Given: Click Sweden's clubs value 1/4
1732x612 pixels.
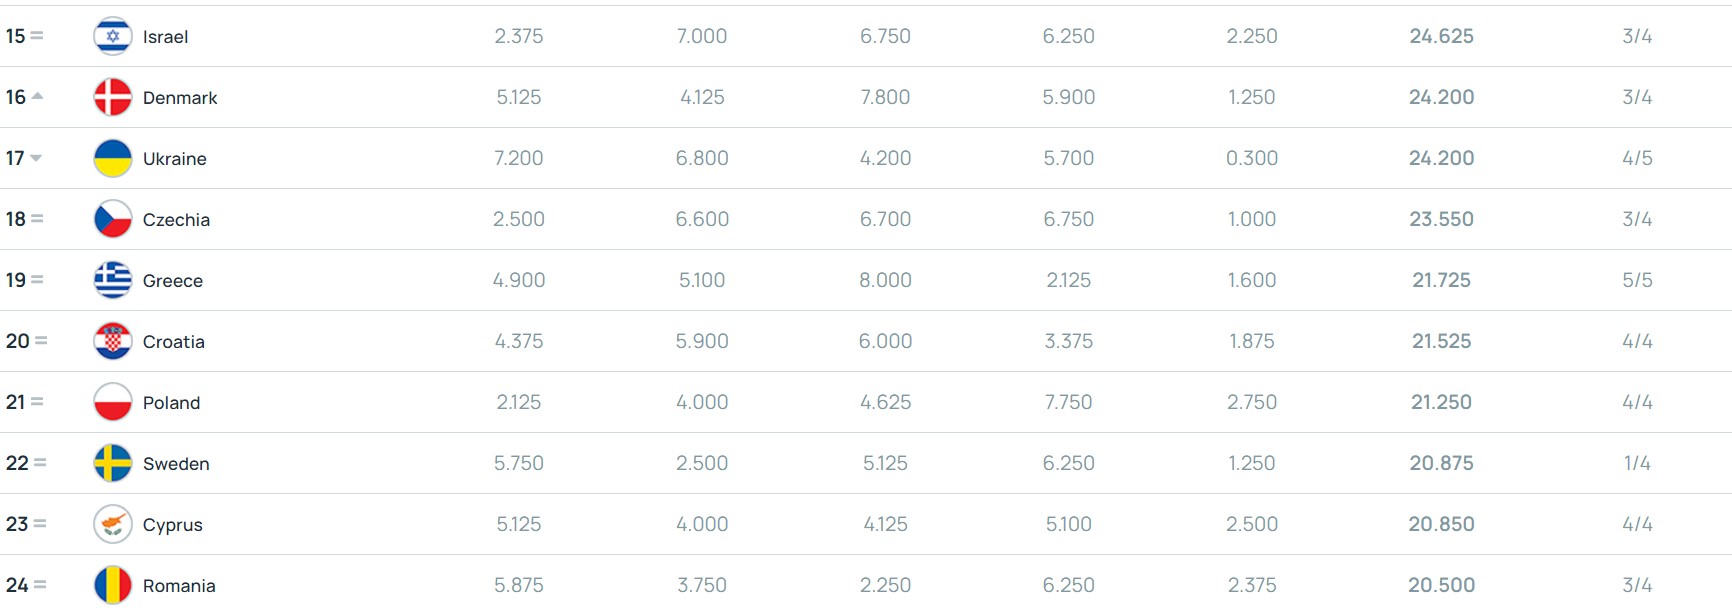Looking at the screenshot, I should click(1637, 463).
